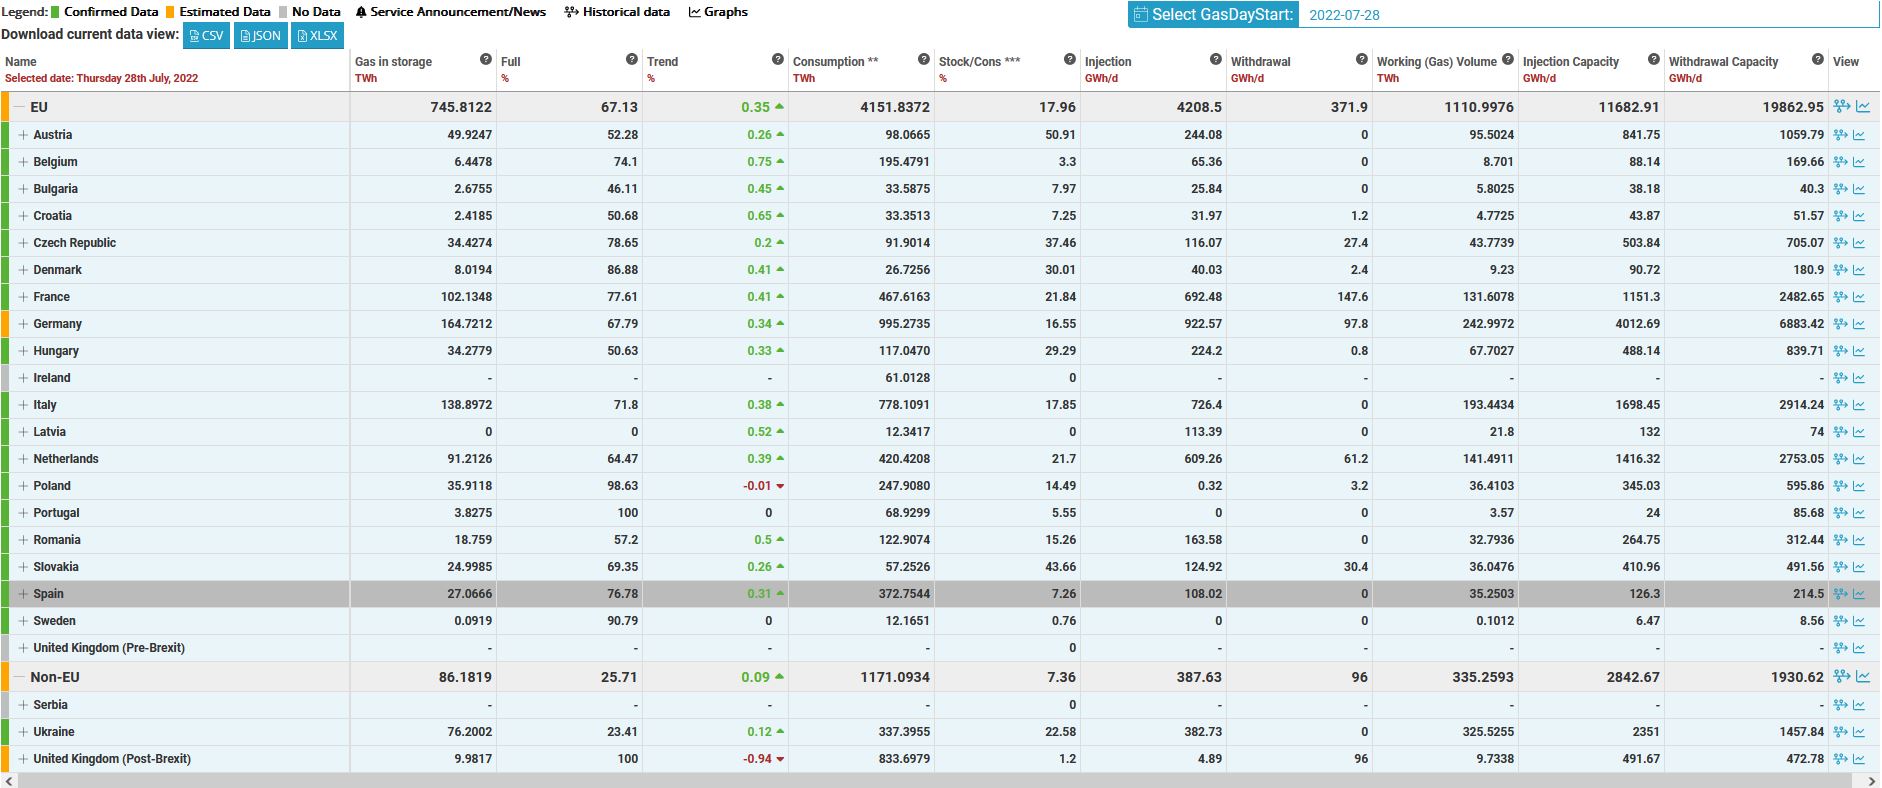Open graph icon for EU row
The width and height of the screenshot is (1882, 788).
point(1863,107)
